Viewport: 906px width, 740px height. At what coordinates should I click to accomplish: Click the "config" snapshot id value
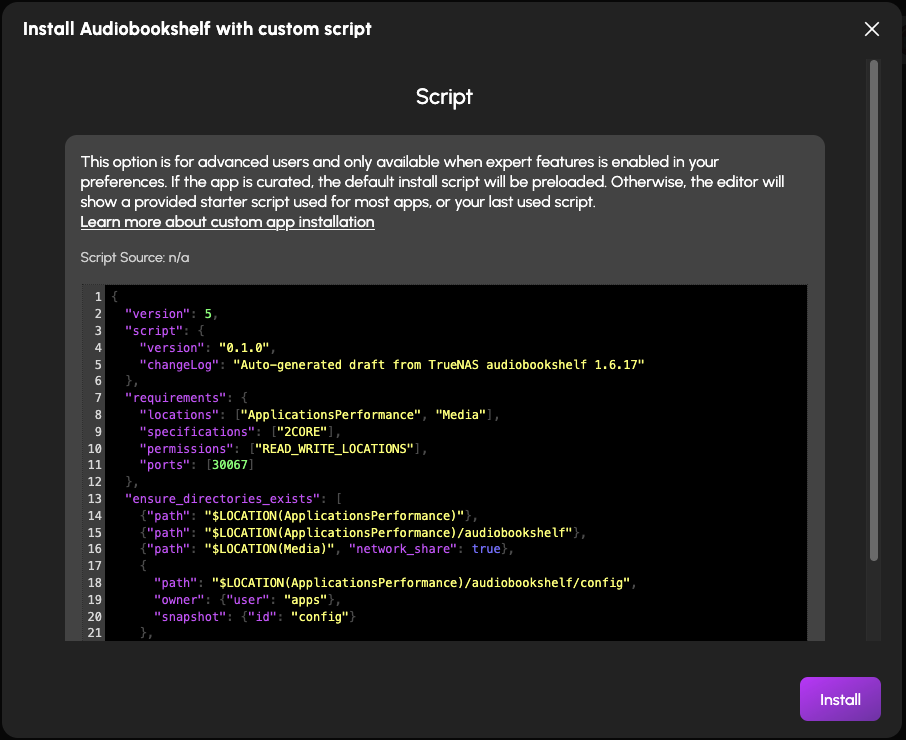320,616
